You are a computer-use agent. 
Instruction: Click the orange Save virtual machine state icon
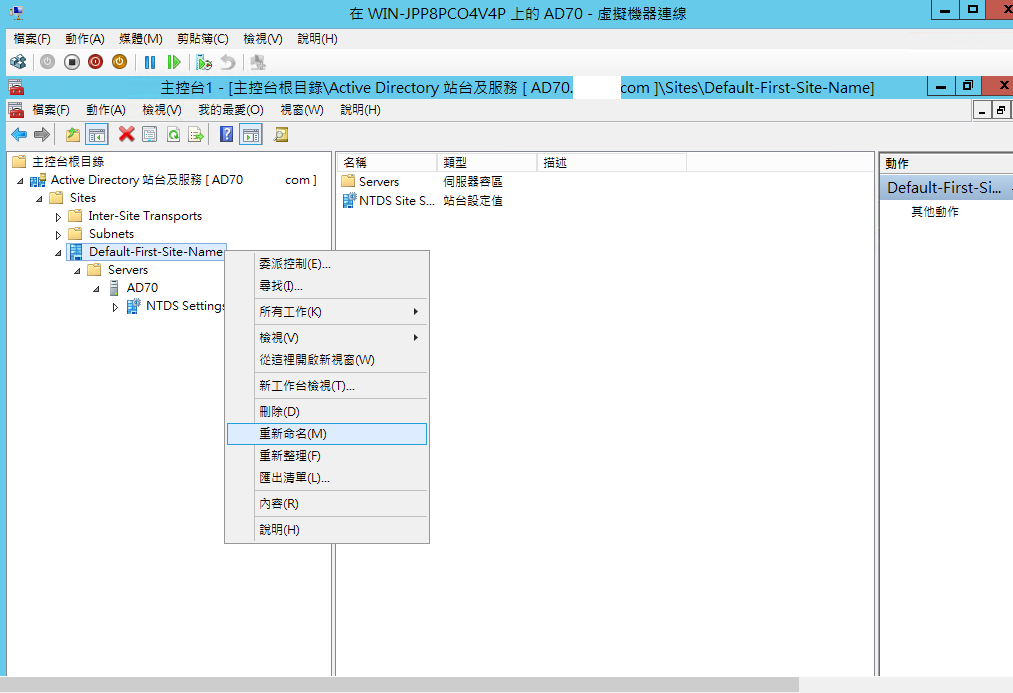(120, 62)
